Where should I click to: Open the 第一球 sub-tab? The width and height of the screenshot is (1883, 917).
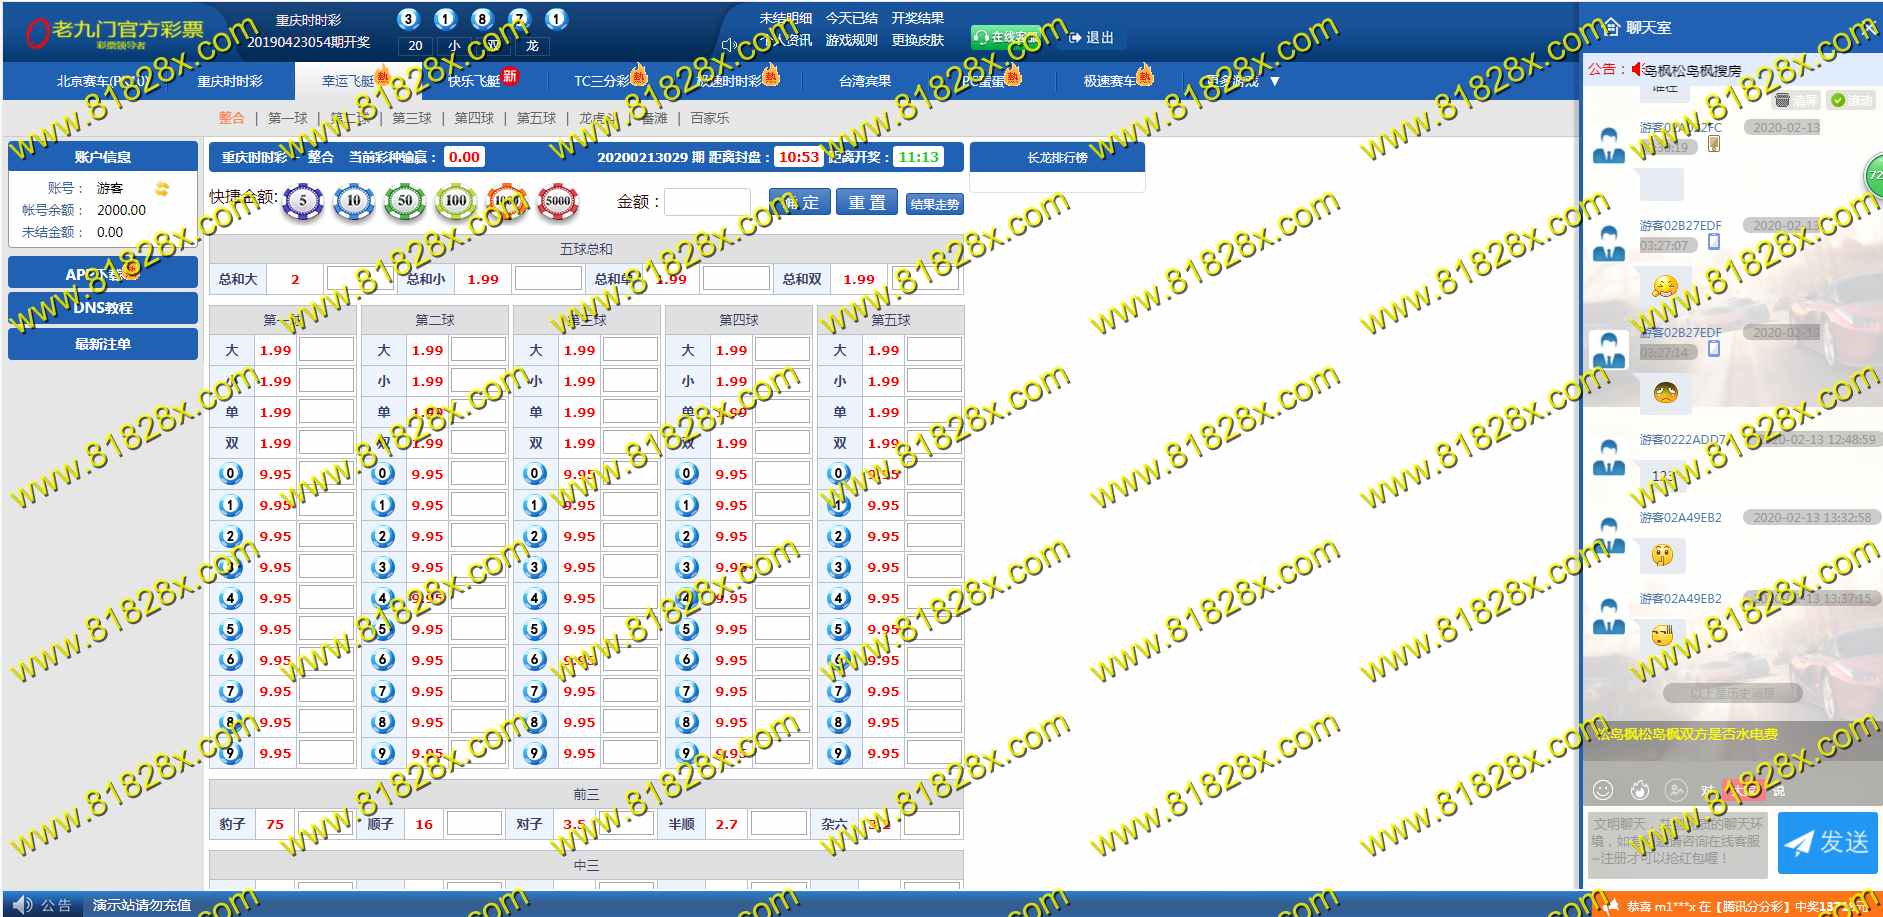coord(288,118)
